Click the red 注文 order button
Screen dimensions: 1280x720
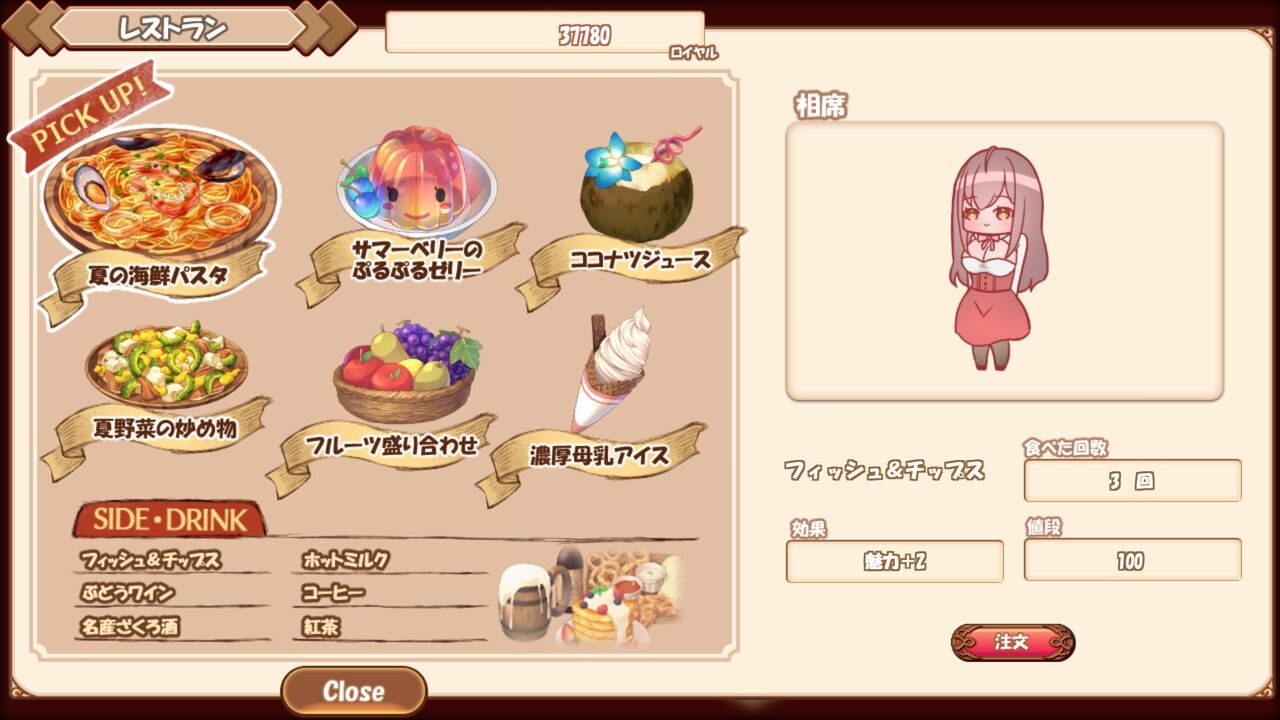[x=1013, y=642]
